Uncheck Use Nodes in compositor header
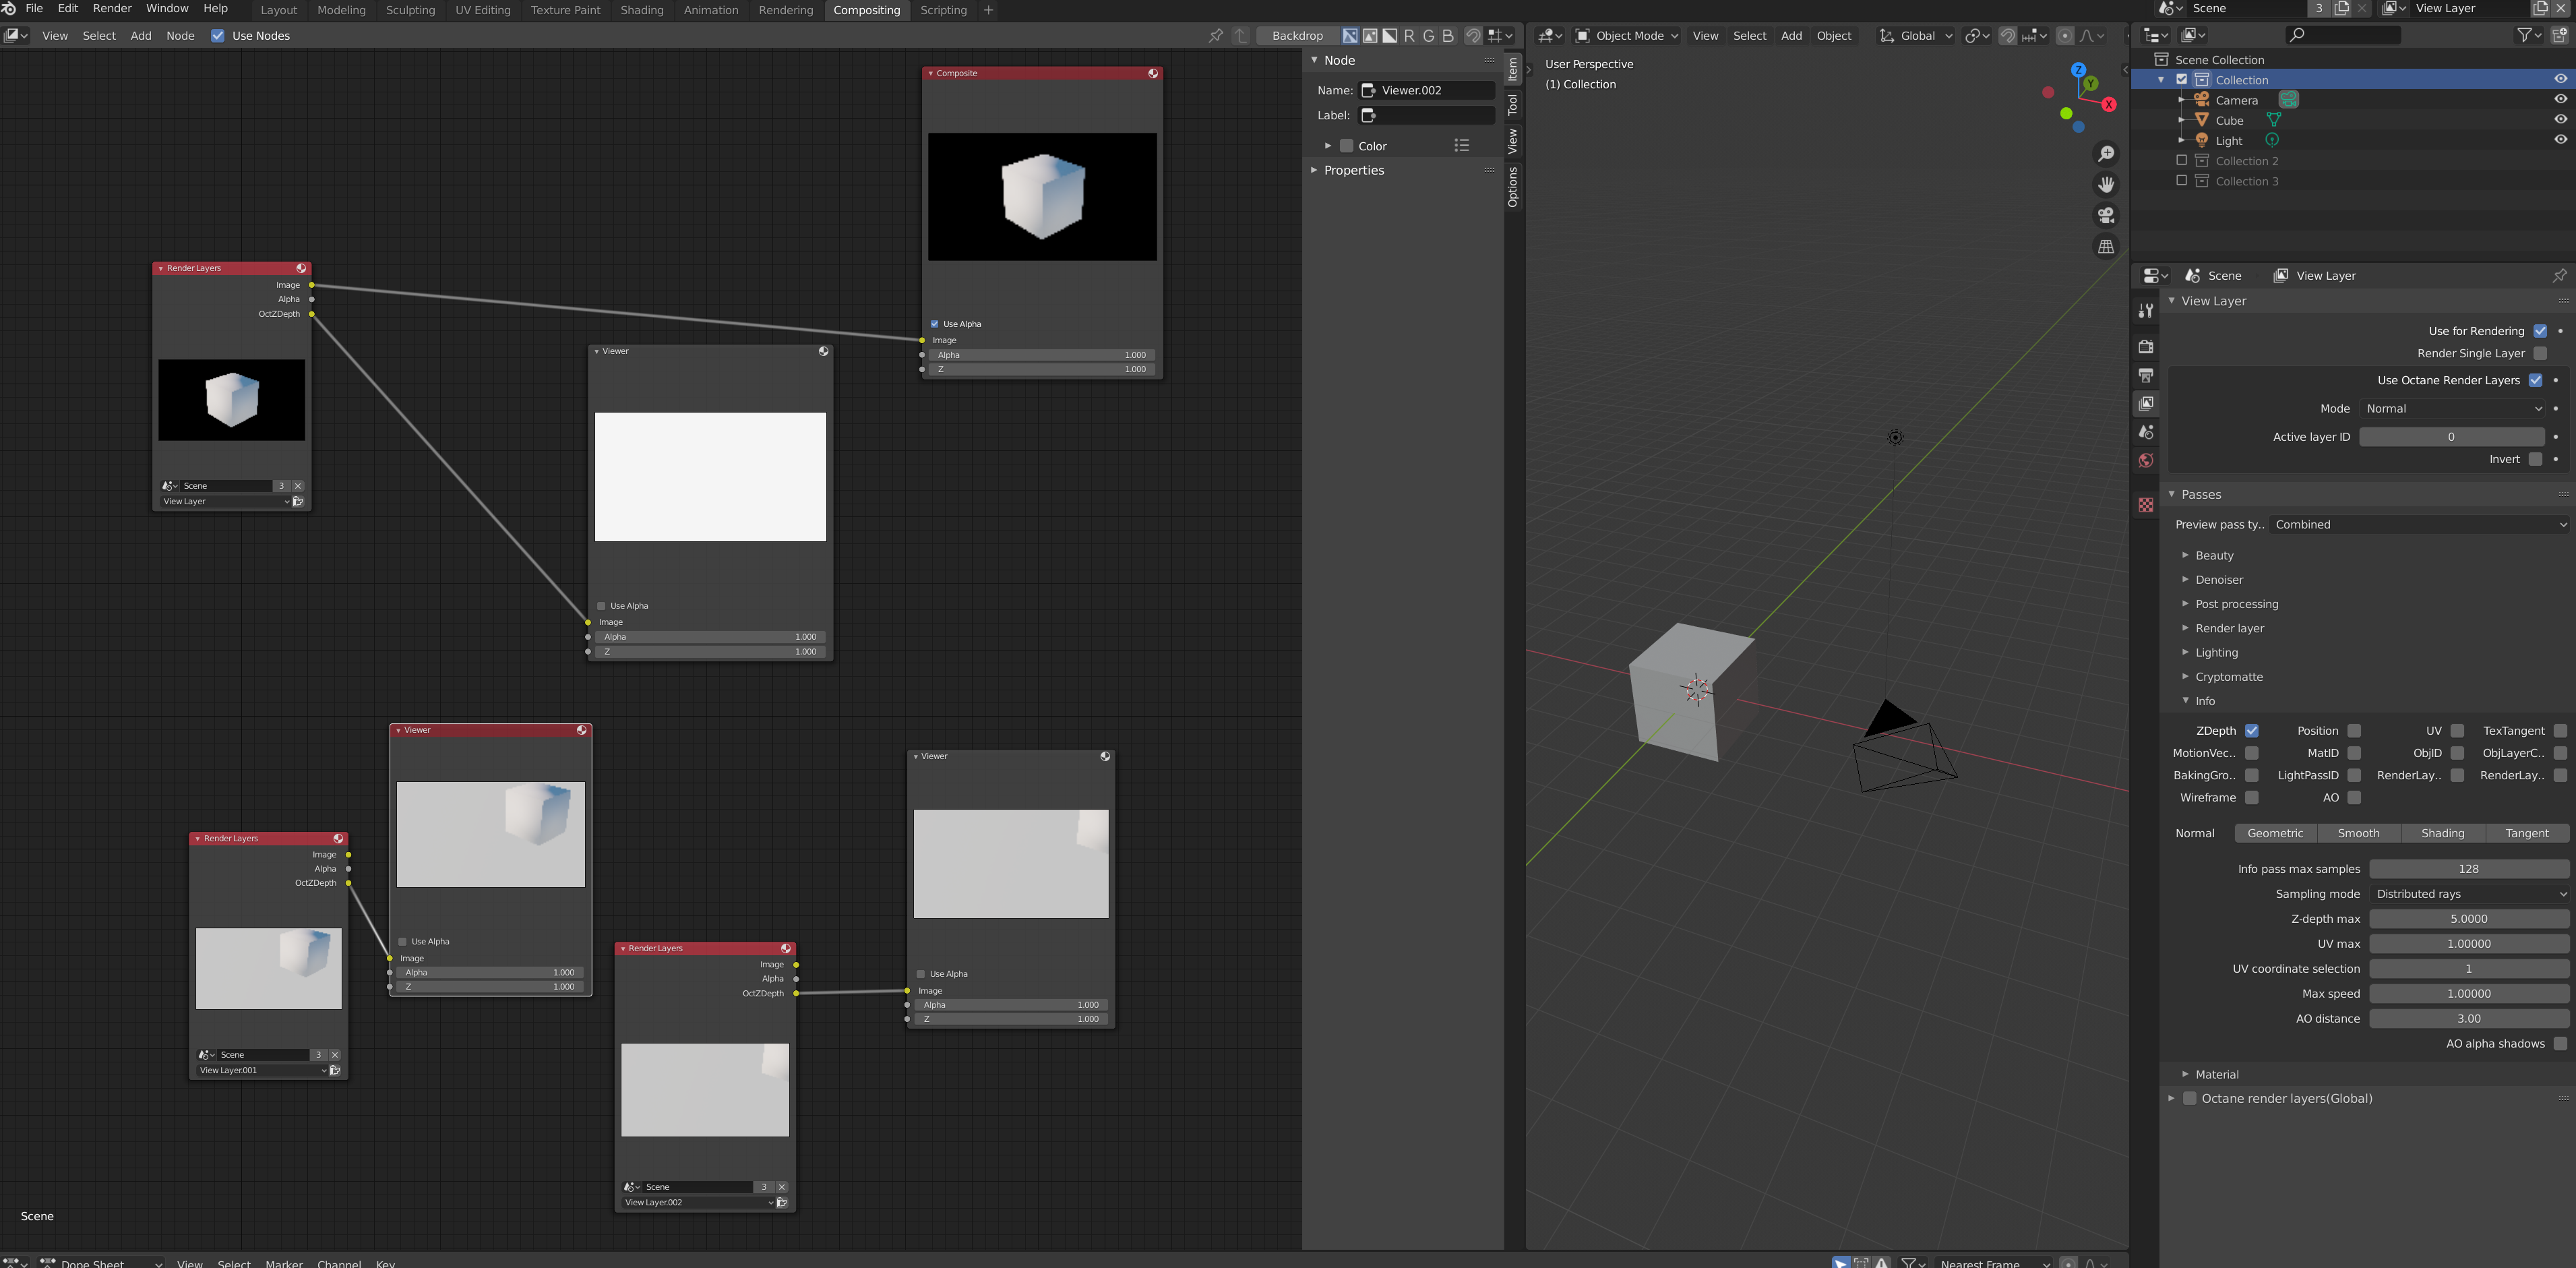Screen dimensions: 2576x1268 [218, 36]
